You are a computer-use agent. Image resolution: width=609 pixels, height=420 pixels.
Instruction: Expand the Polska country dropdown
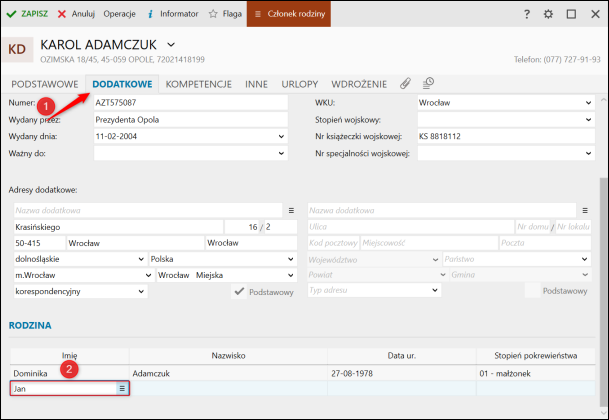(291, 259)
